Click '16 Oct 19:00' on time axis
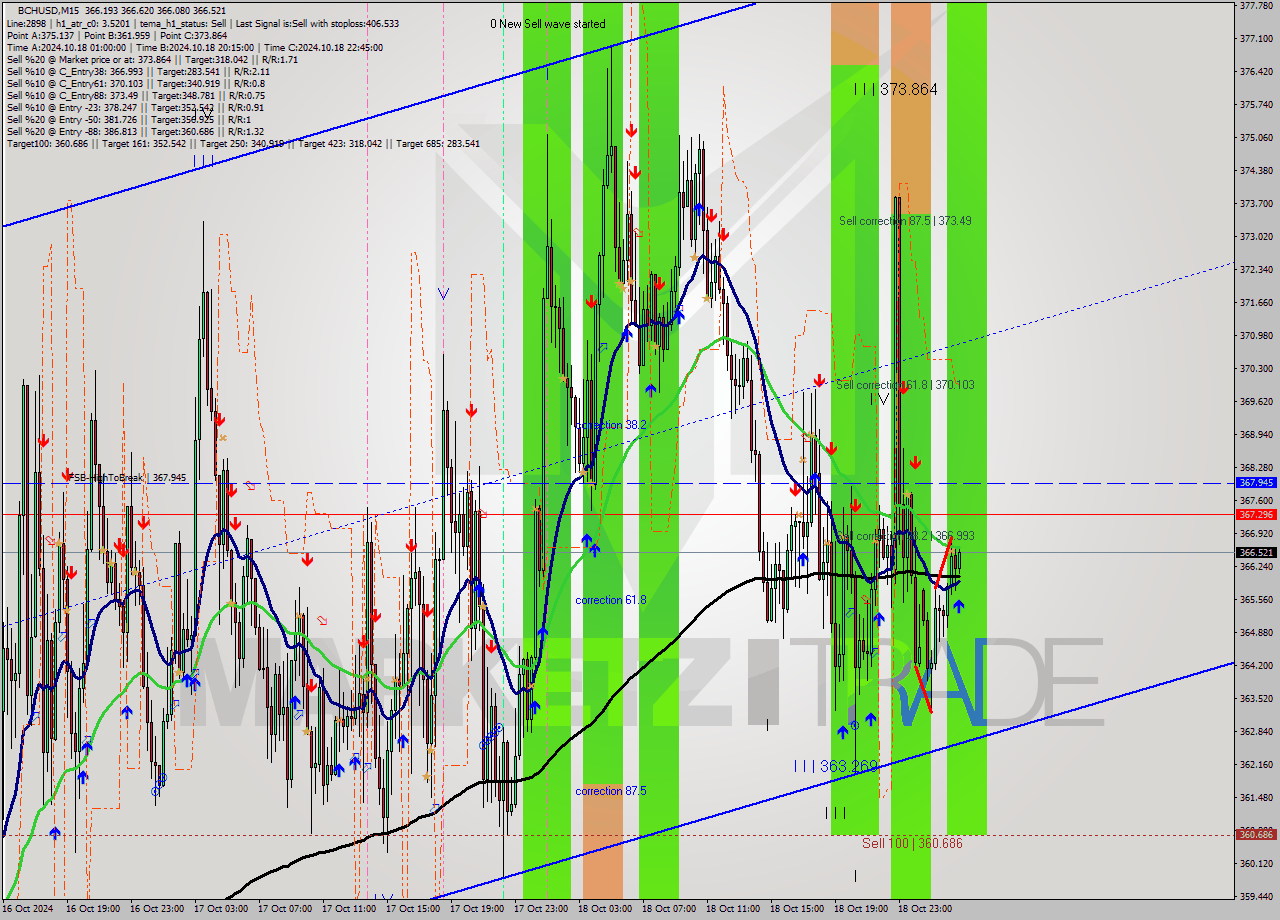Screen dimensions: 1280x920 tap(92, 909)
